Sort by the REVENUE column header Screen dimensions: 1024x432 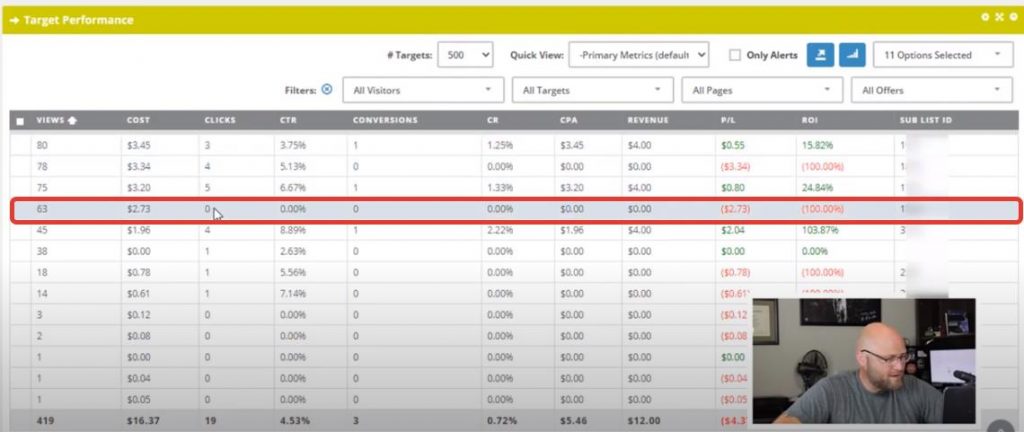click(648, 121)
